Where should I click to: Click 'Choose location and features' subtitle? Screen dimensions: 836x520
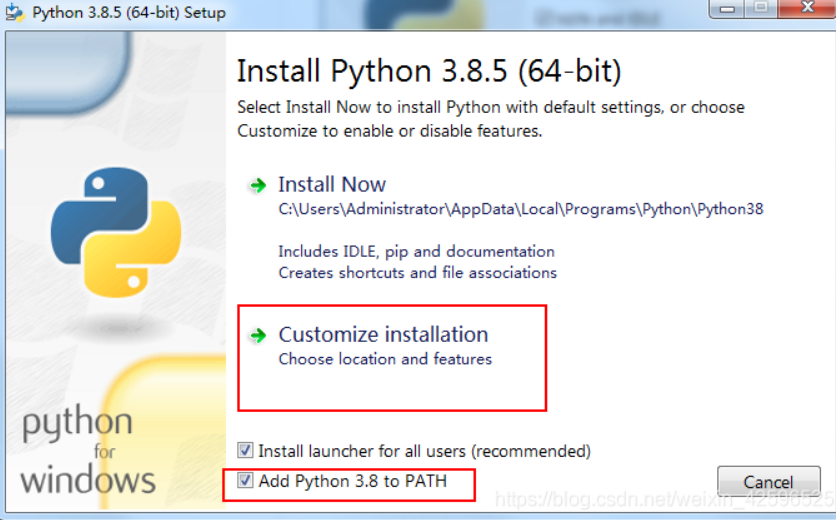click(x=385, y=359)
